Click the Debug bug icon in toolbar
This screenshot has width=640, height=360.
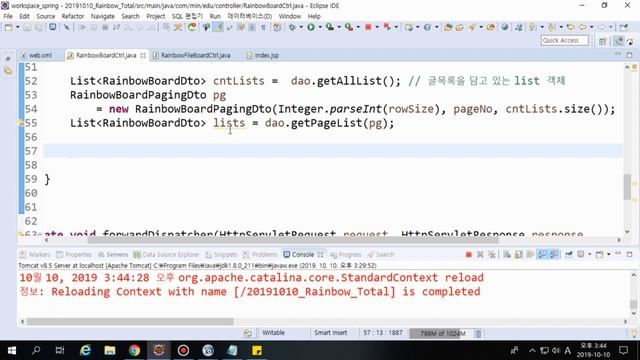292,27
